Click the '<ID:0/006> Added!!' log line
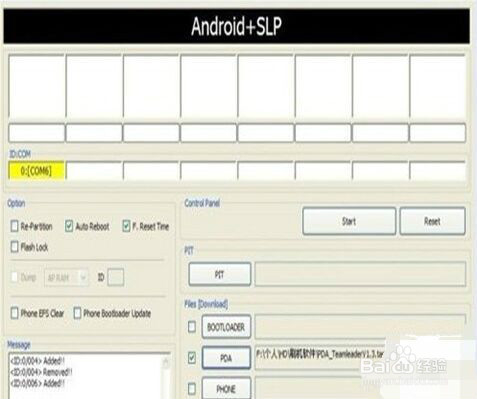The image size is (477, 399). pyautogui.click(x=37, y=383)
